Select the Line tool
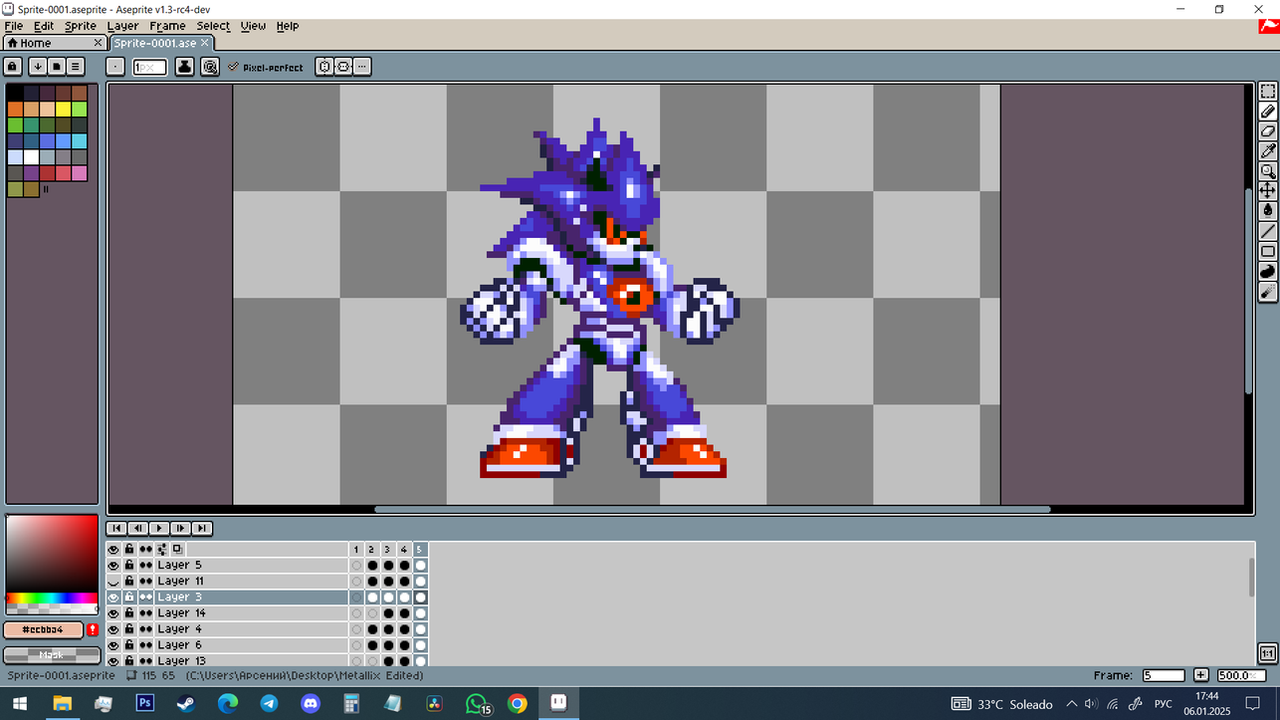Image resolution: width=1280 pixels, height=720 pixels. [x=1268, y=231]
